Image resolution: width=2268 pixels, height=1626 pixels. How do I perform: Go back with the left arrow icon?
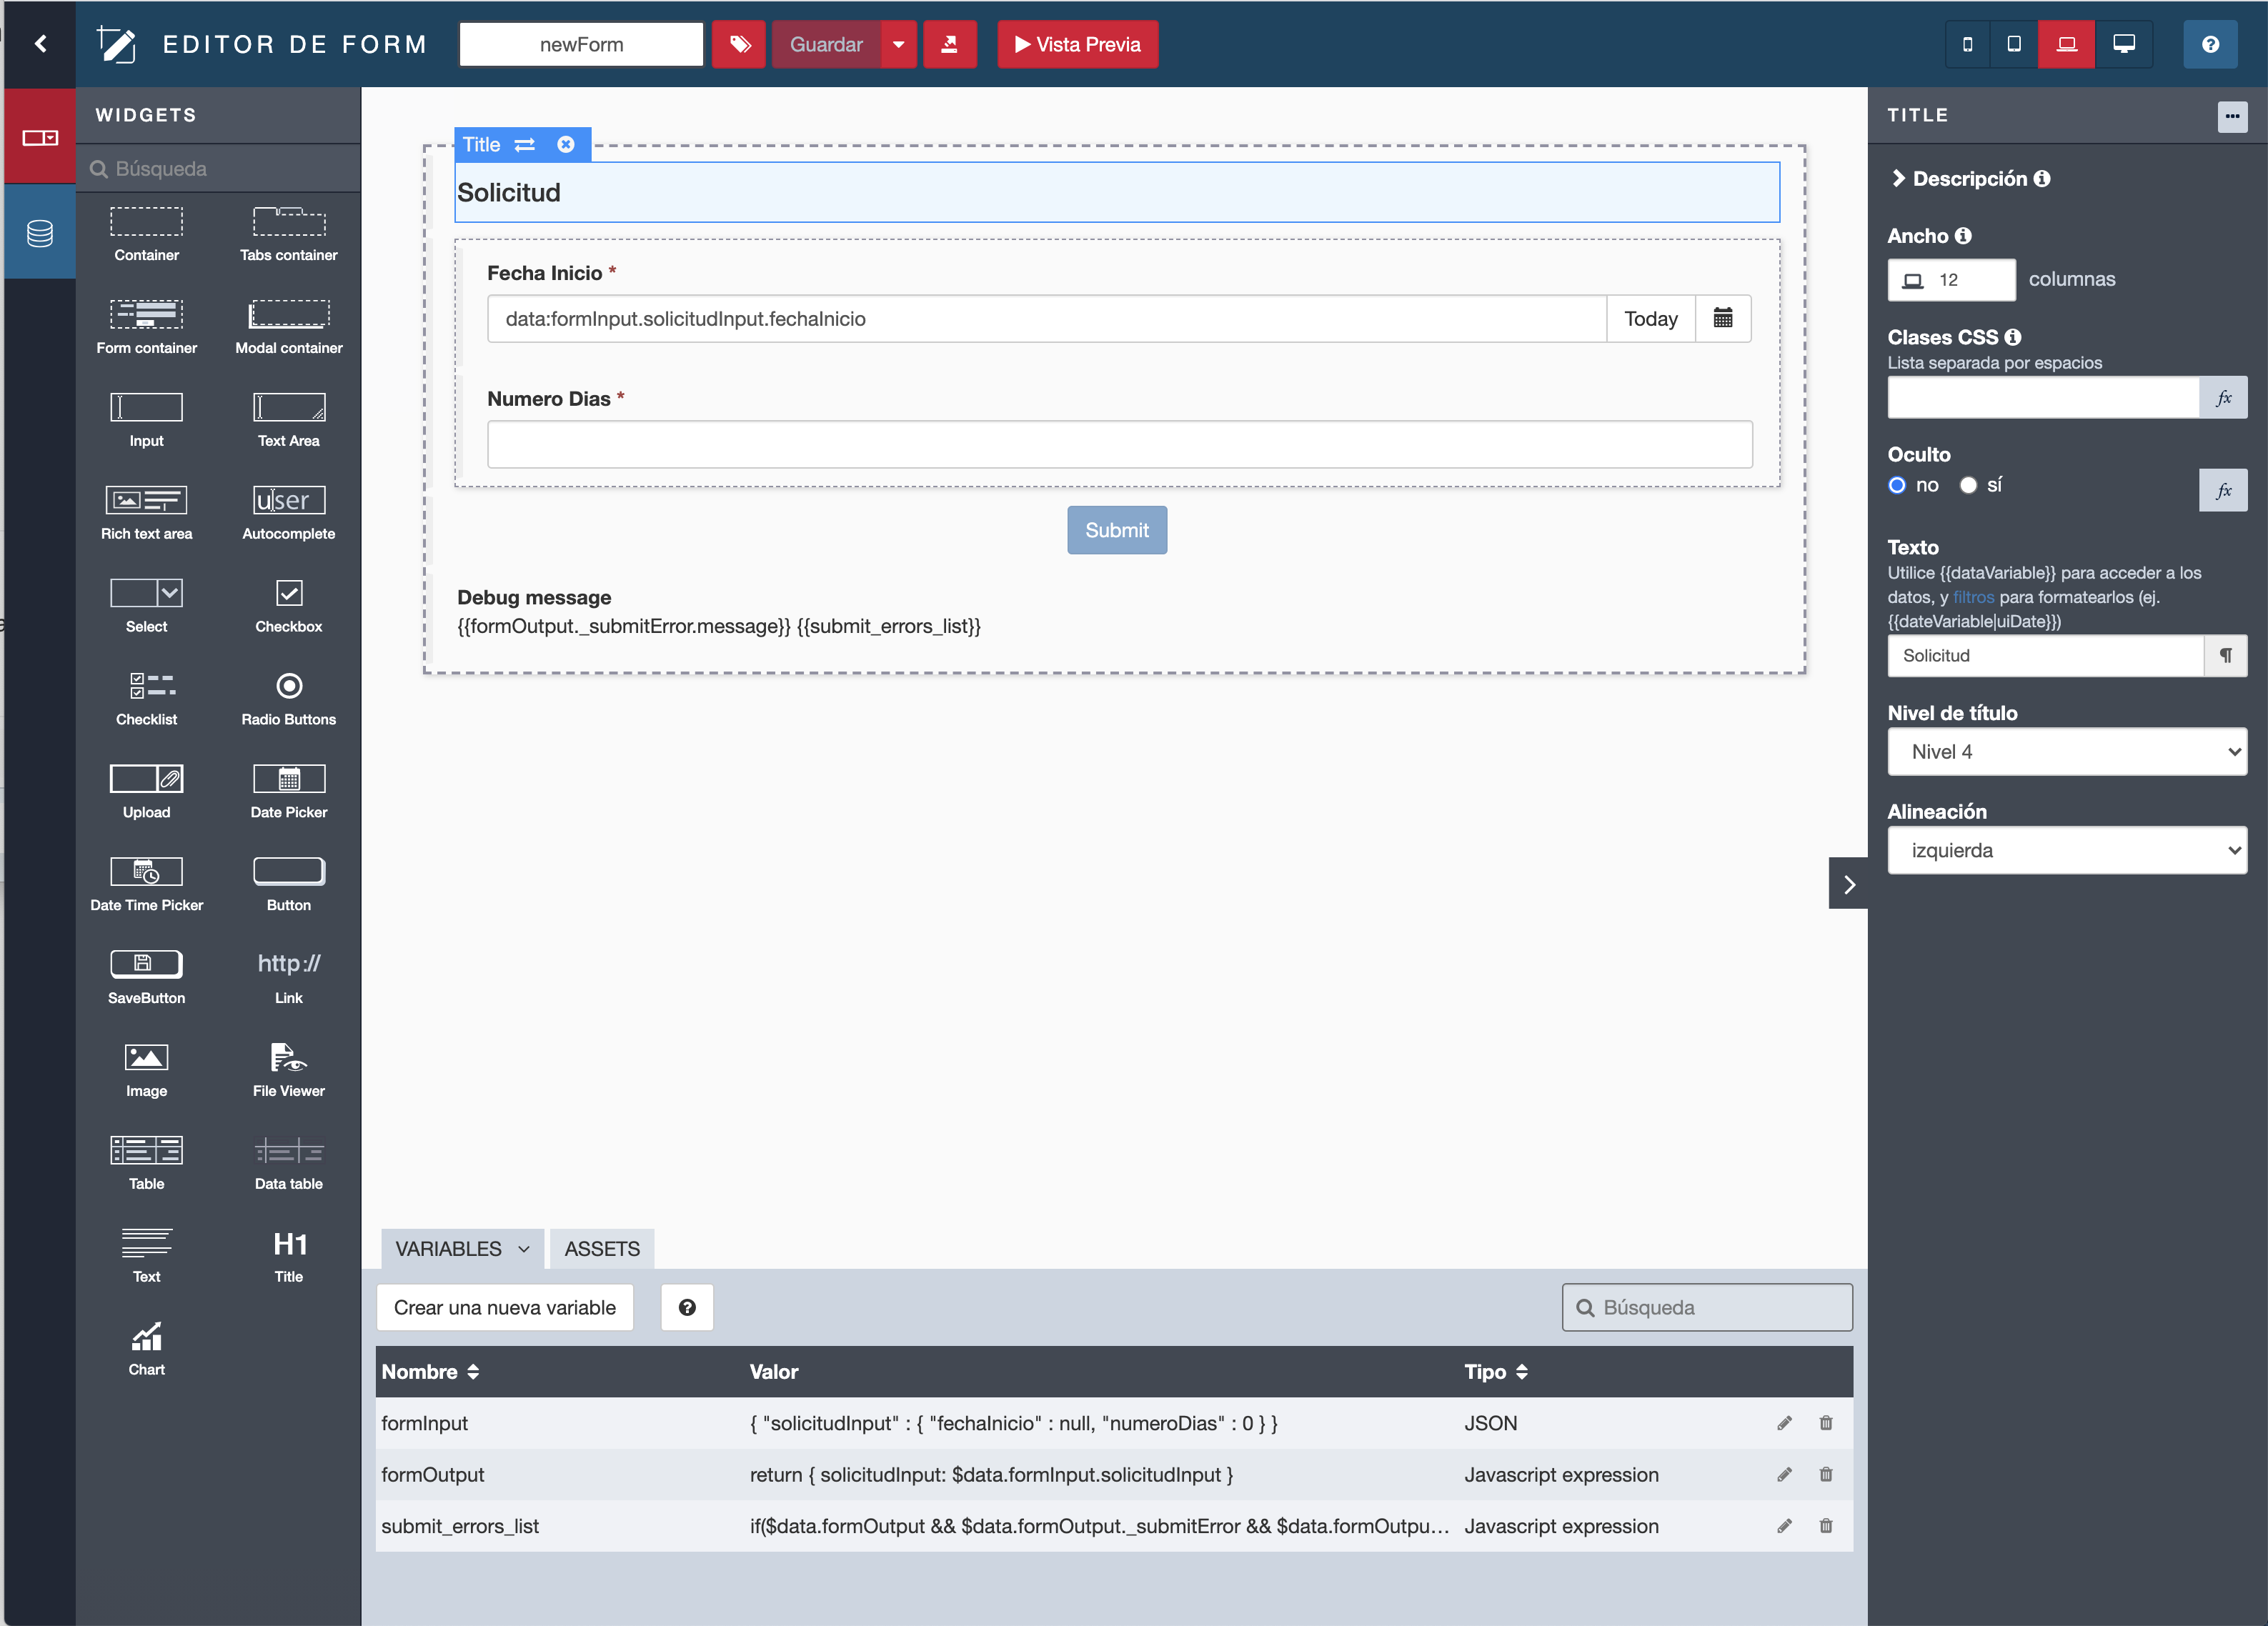(x=40, y=44)
